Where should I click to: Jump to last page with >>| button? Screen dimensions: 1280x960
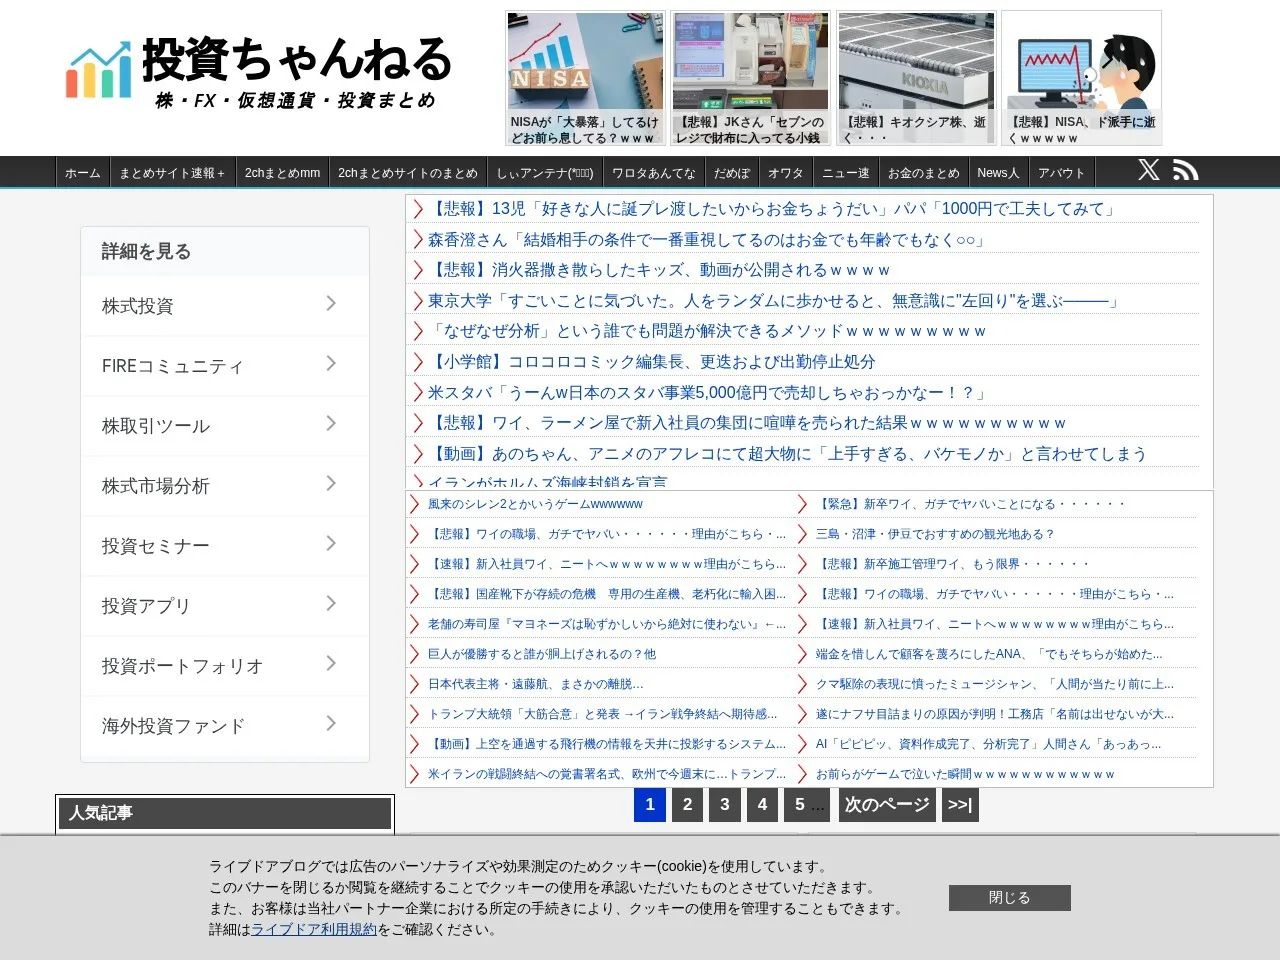(x=960, y=805)
